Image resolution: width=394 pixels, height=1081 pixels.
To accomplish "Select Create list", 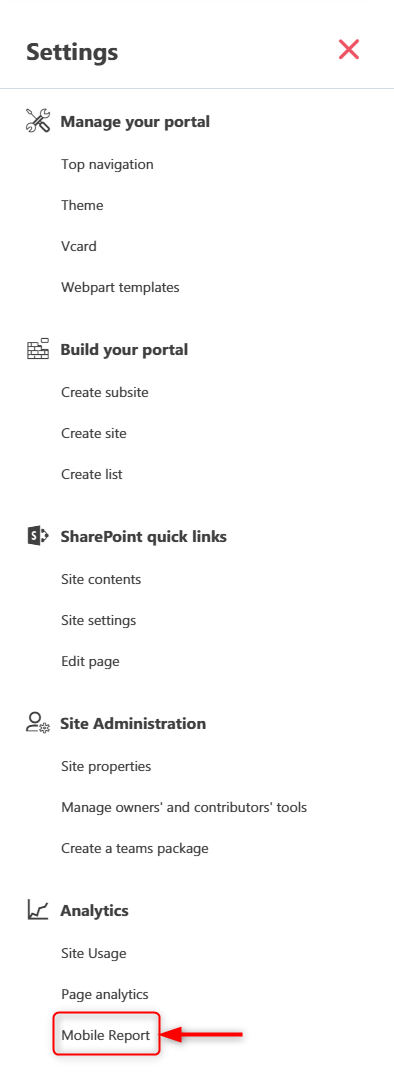I will [92, 474].
